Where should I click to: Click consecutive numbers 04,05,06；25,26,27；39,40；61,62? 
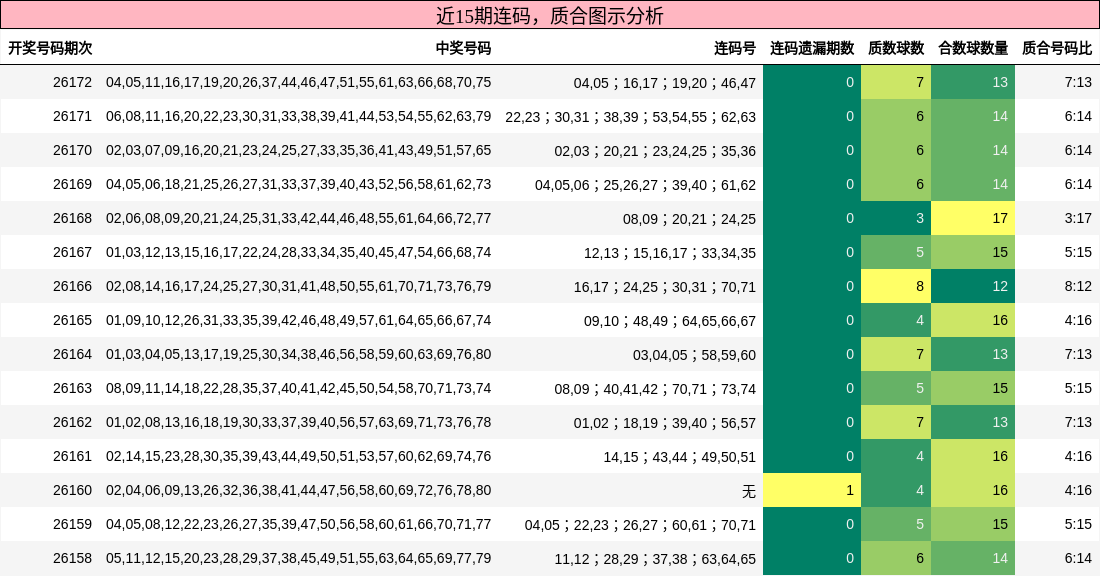(645, 185)
